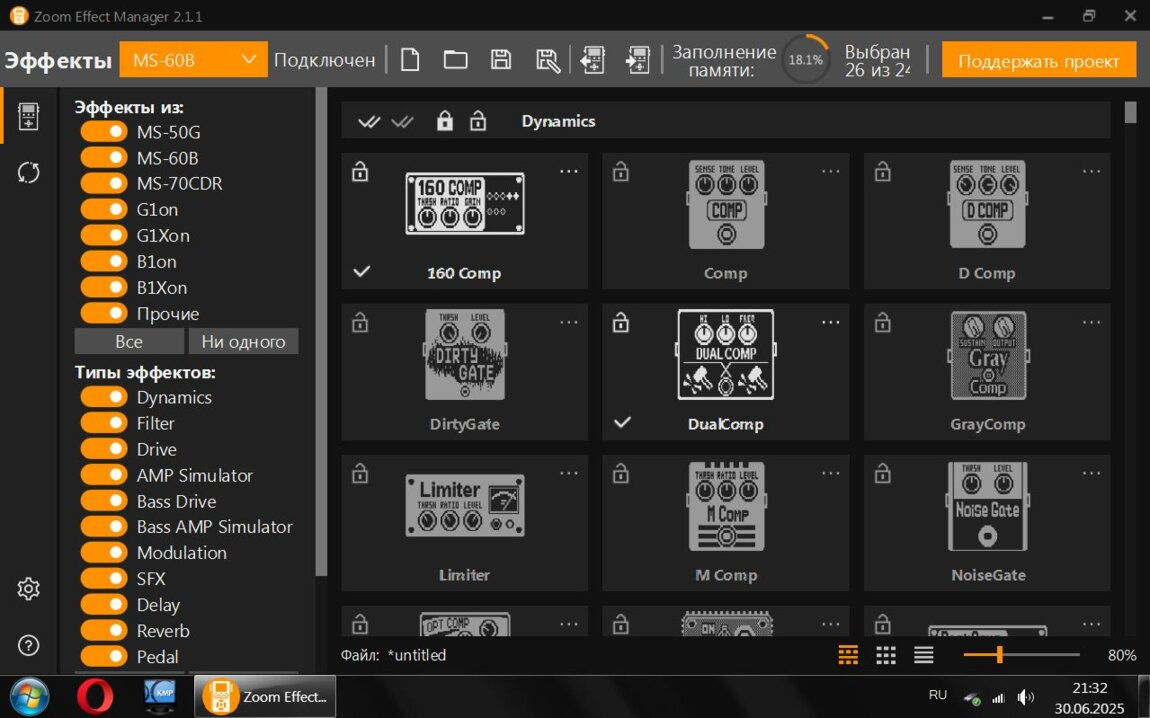Open more options on Comp card
Screen dimensions: 1150x718
(x=830, y=172)
